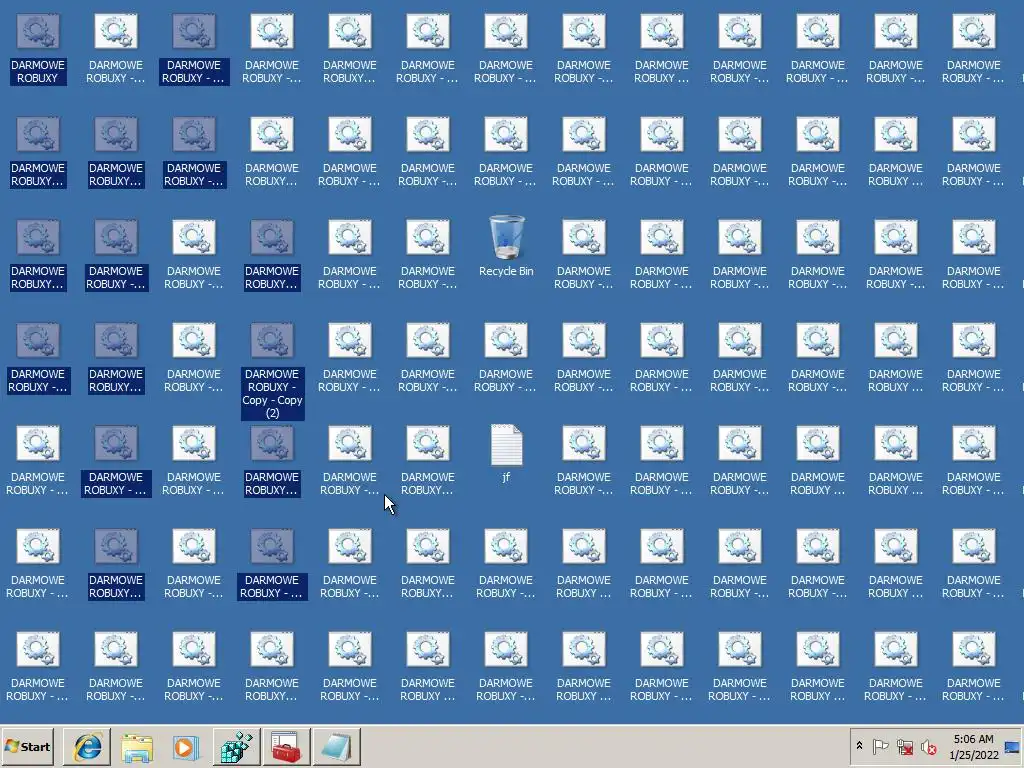The width and height of the screenshot is (1024, 768).
Task: Click the icon labeled just DARMOWE ROBUXY
Action: 38,49
